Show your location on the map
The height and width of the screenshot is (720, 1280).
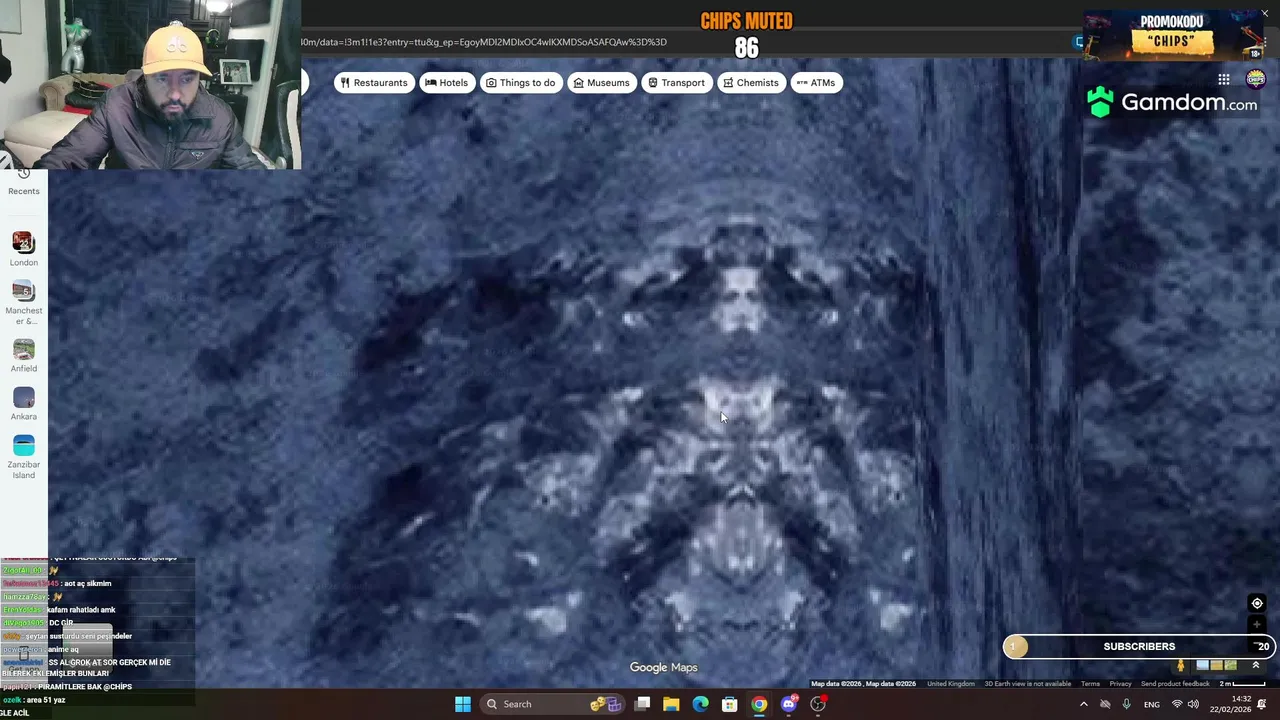tap(1257, 603)
